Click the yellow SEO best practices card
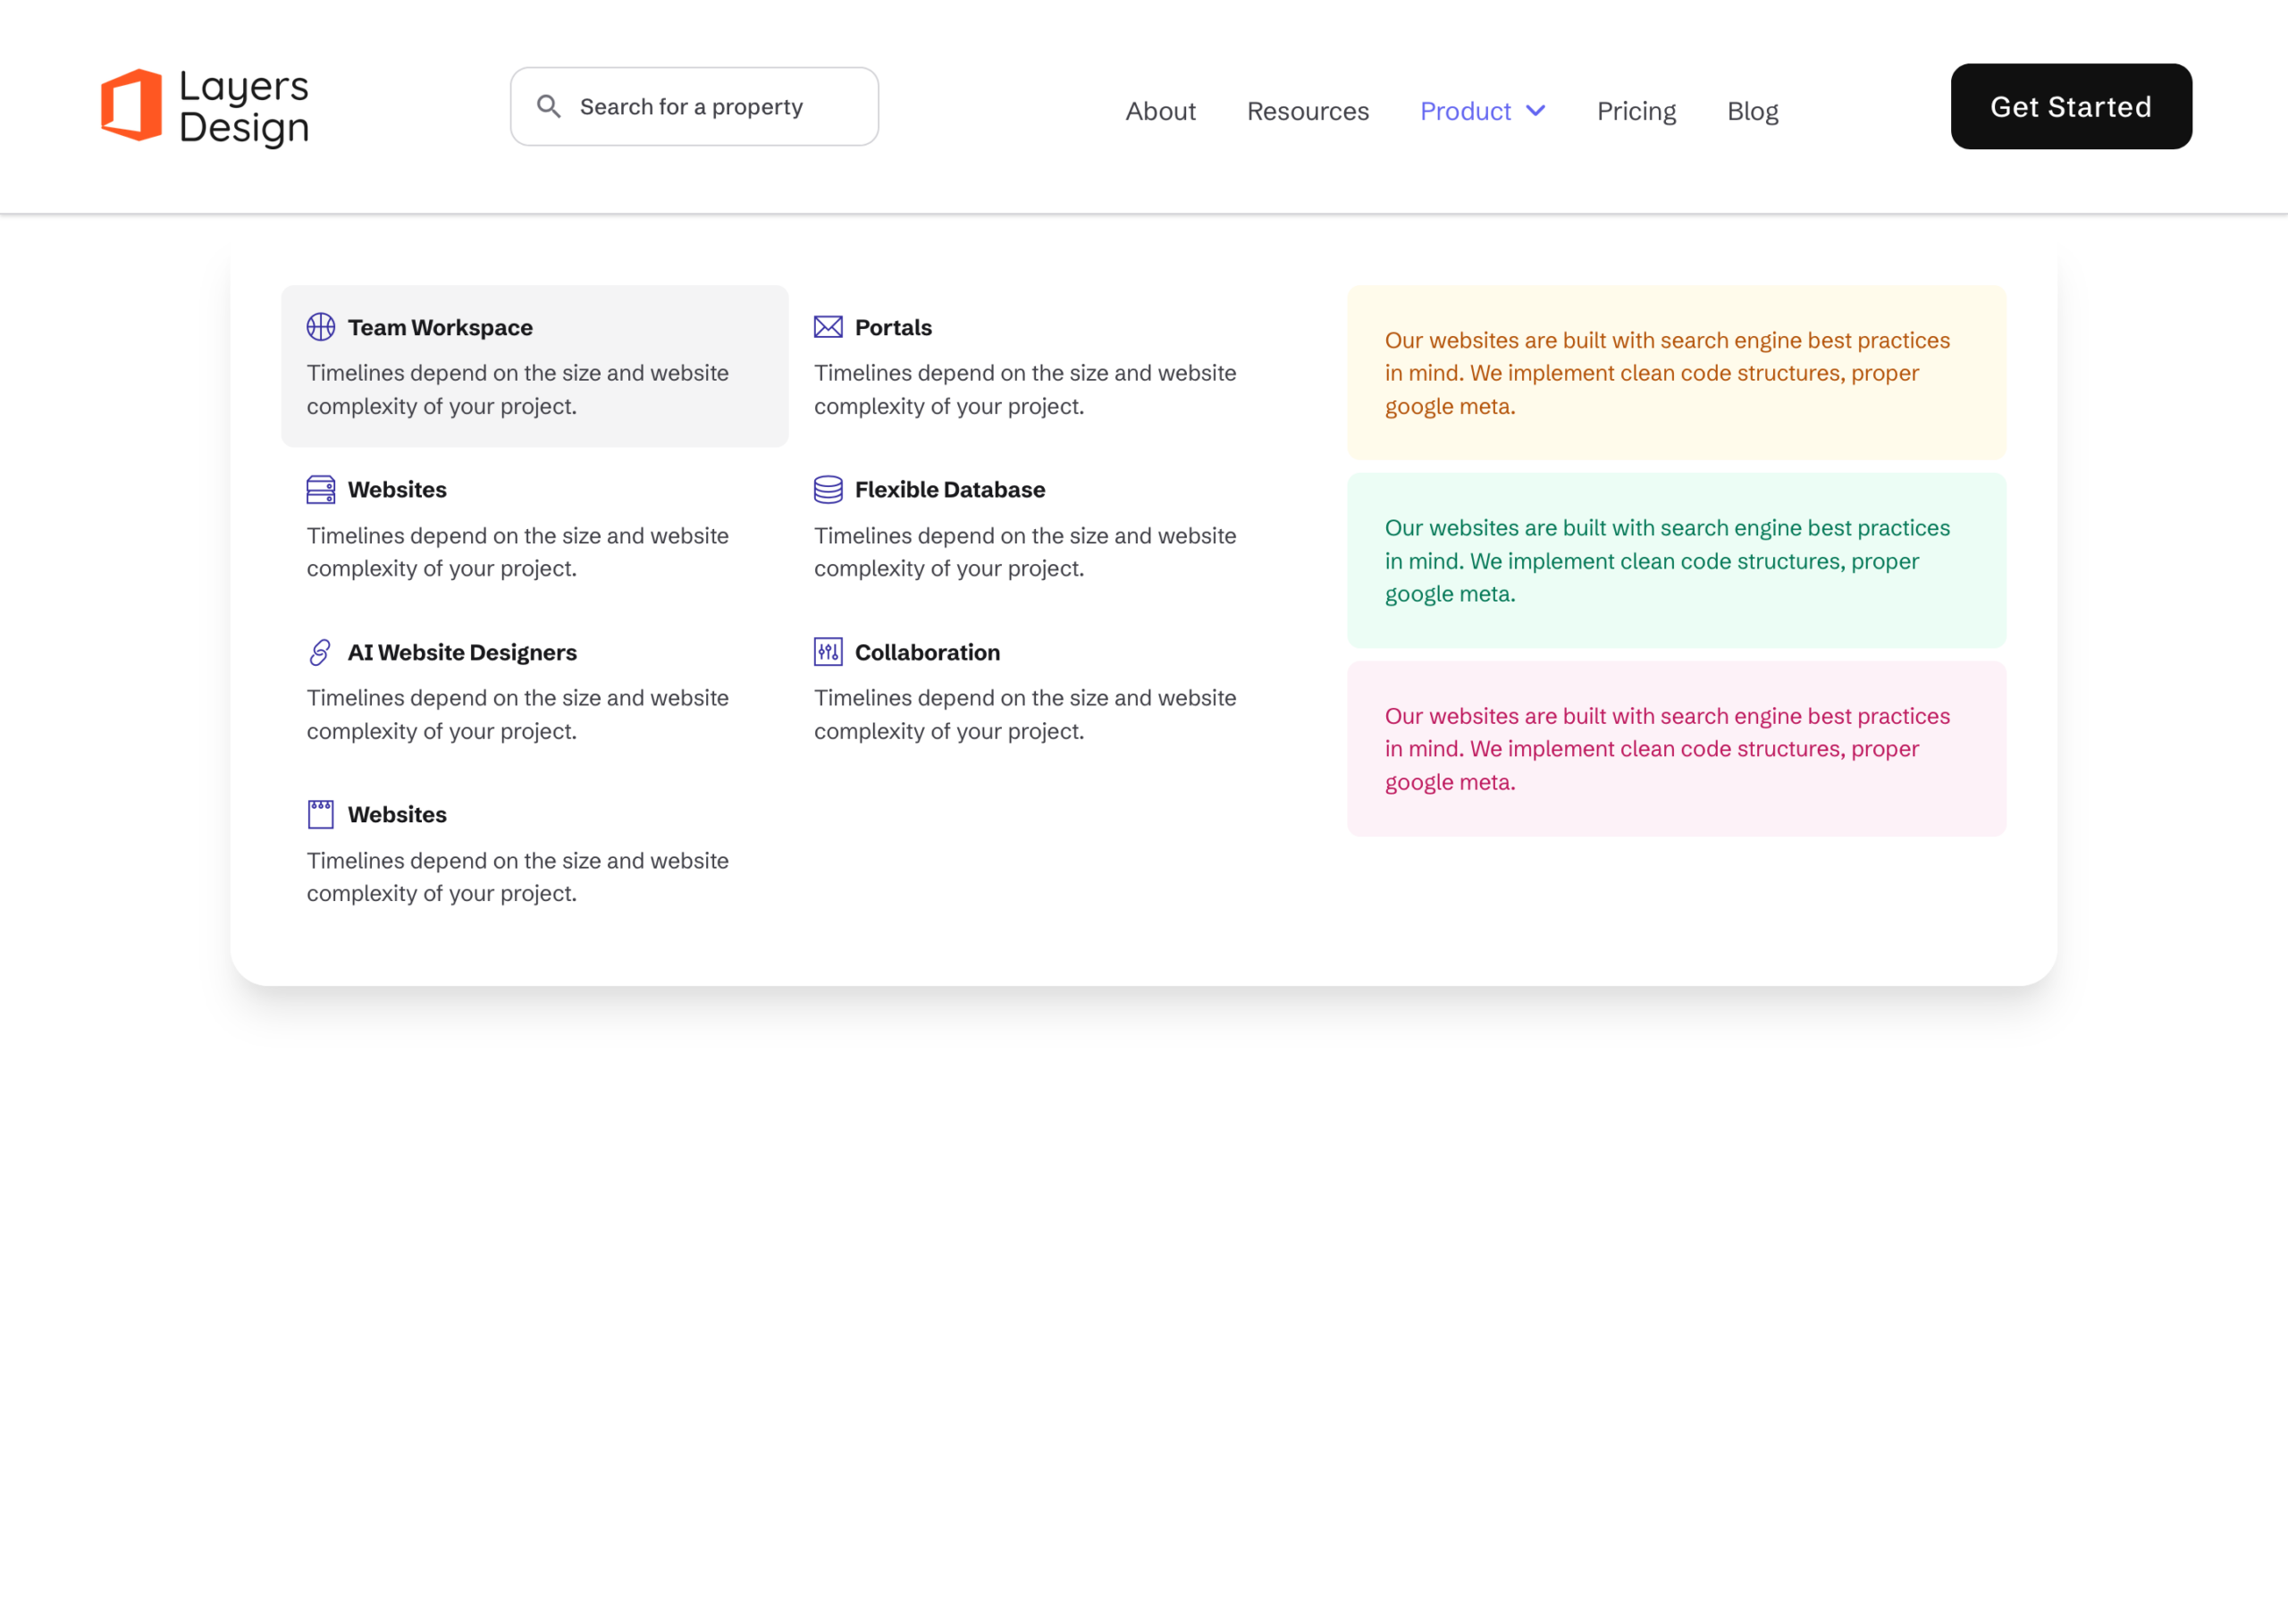Screen dimensions: 2288x1624 point(1676,372)
